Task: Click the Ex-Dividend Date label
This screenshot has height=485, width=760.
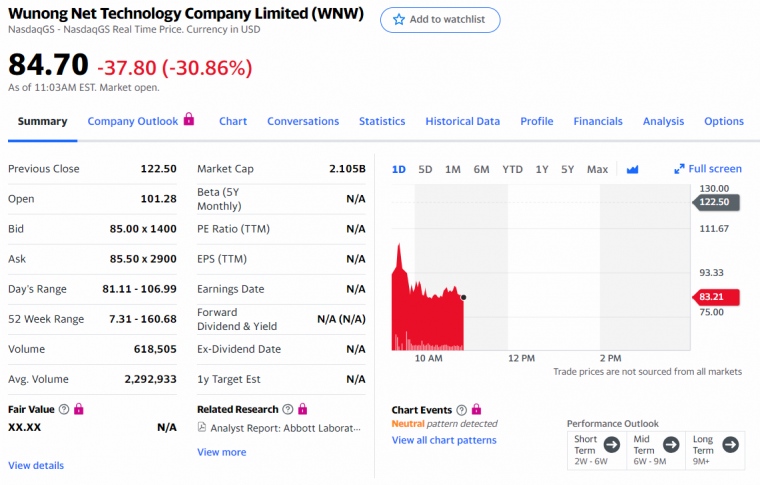Action: pyautogui.click(x=239, y=349)
